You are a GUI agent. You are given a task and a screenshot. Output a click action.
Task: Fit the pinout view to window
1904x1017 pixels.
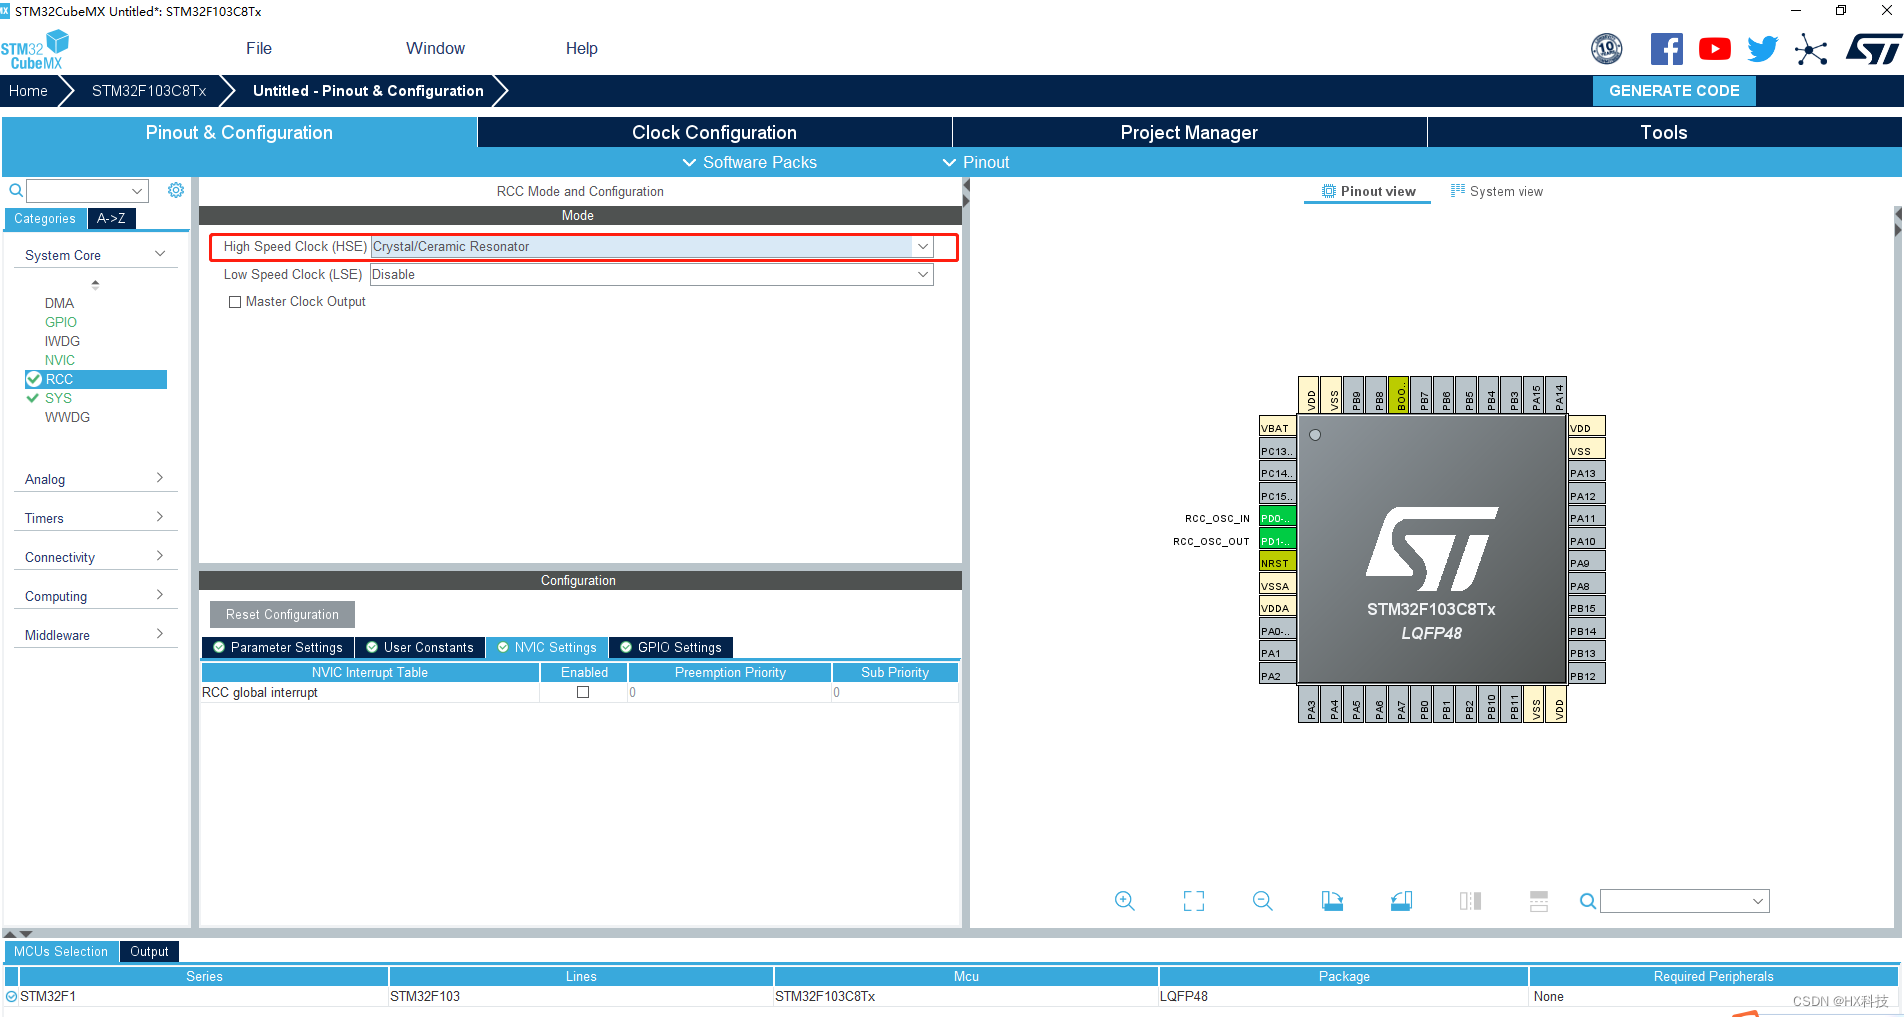coord(1193,901)
